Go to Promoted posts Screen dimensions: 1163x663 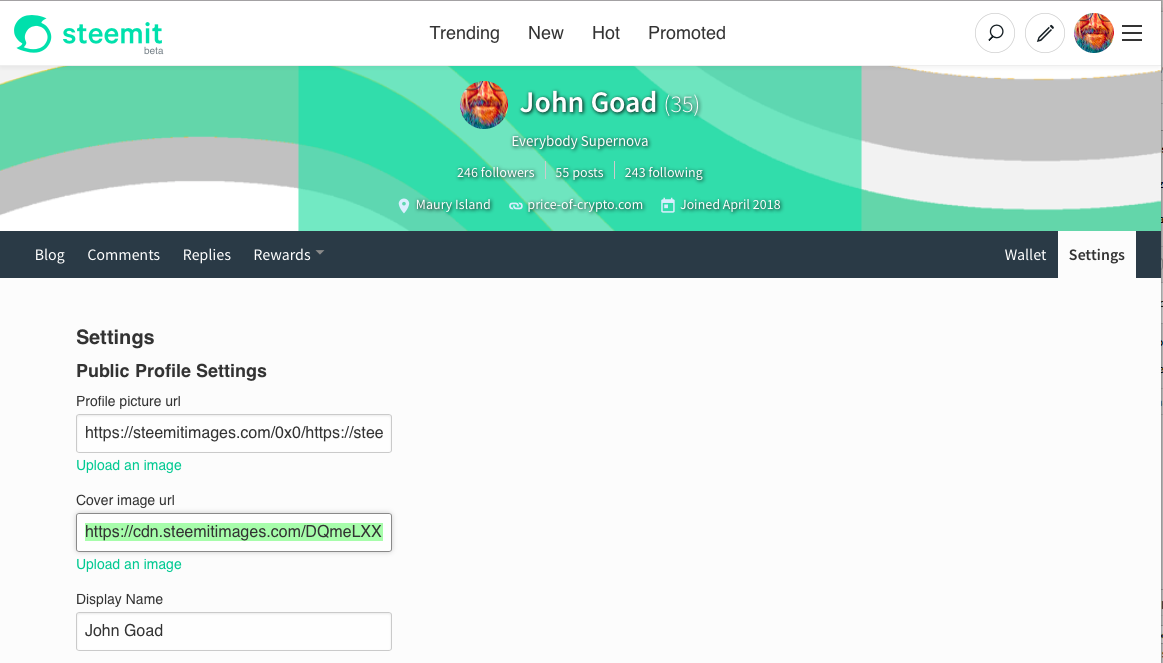687,33
